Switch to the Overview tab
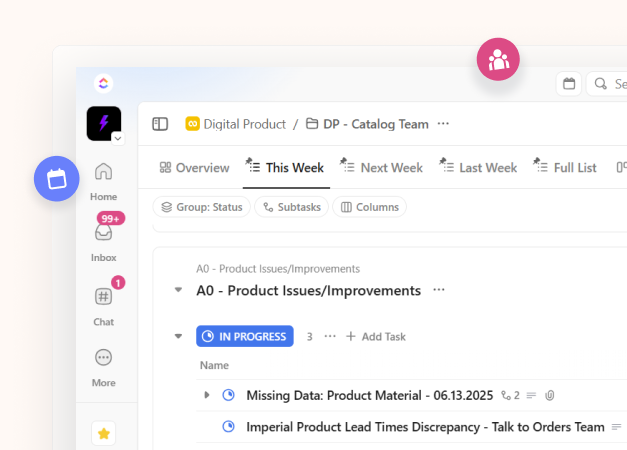Image resolution: width=627 pixels, height=450 pixels. [194, 167]
